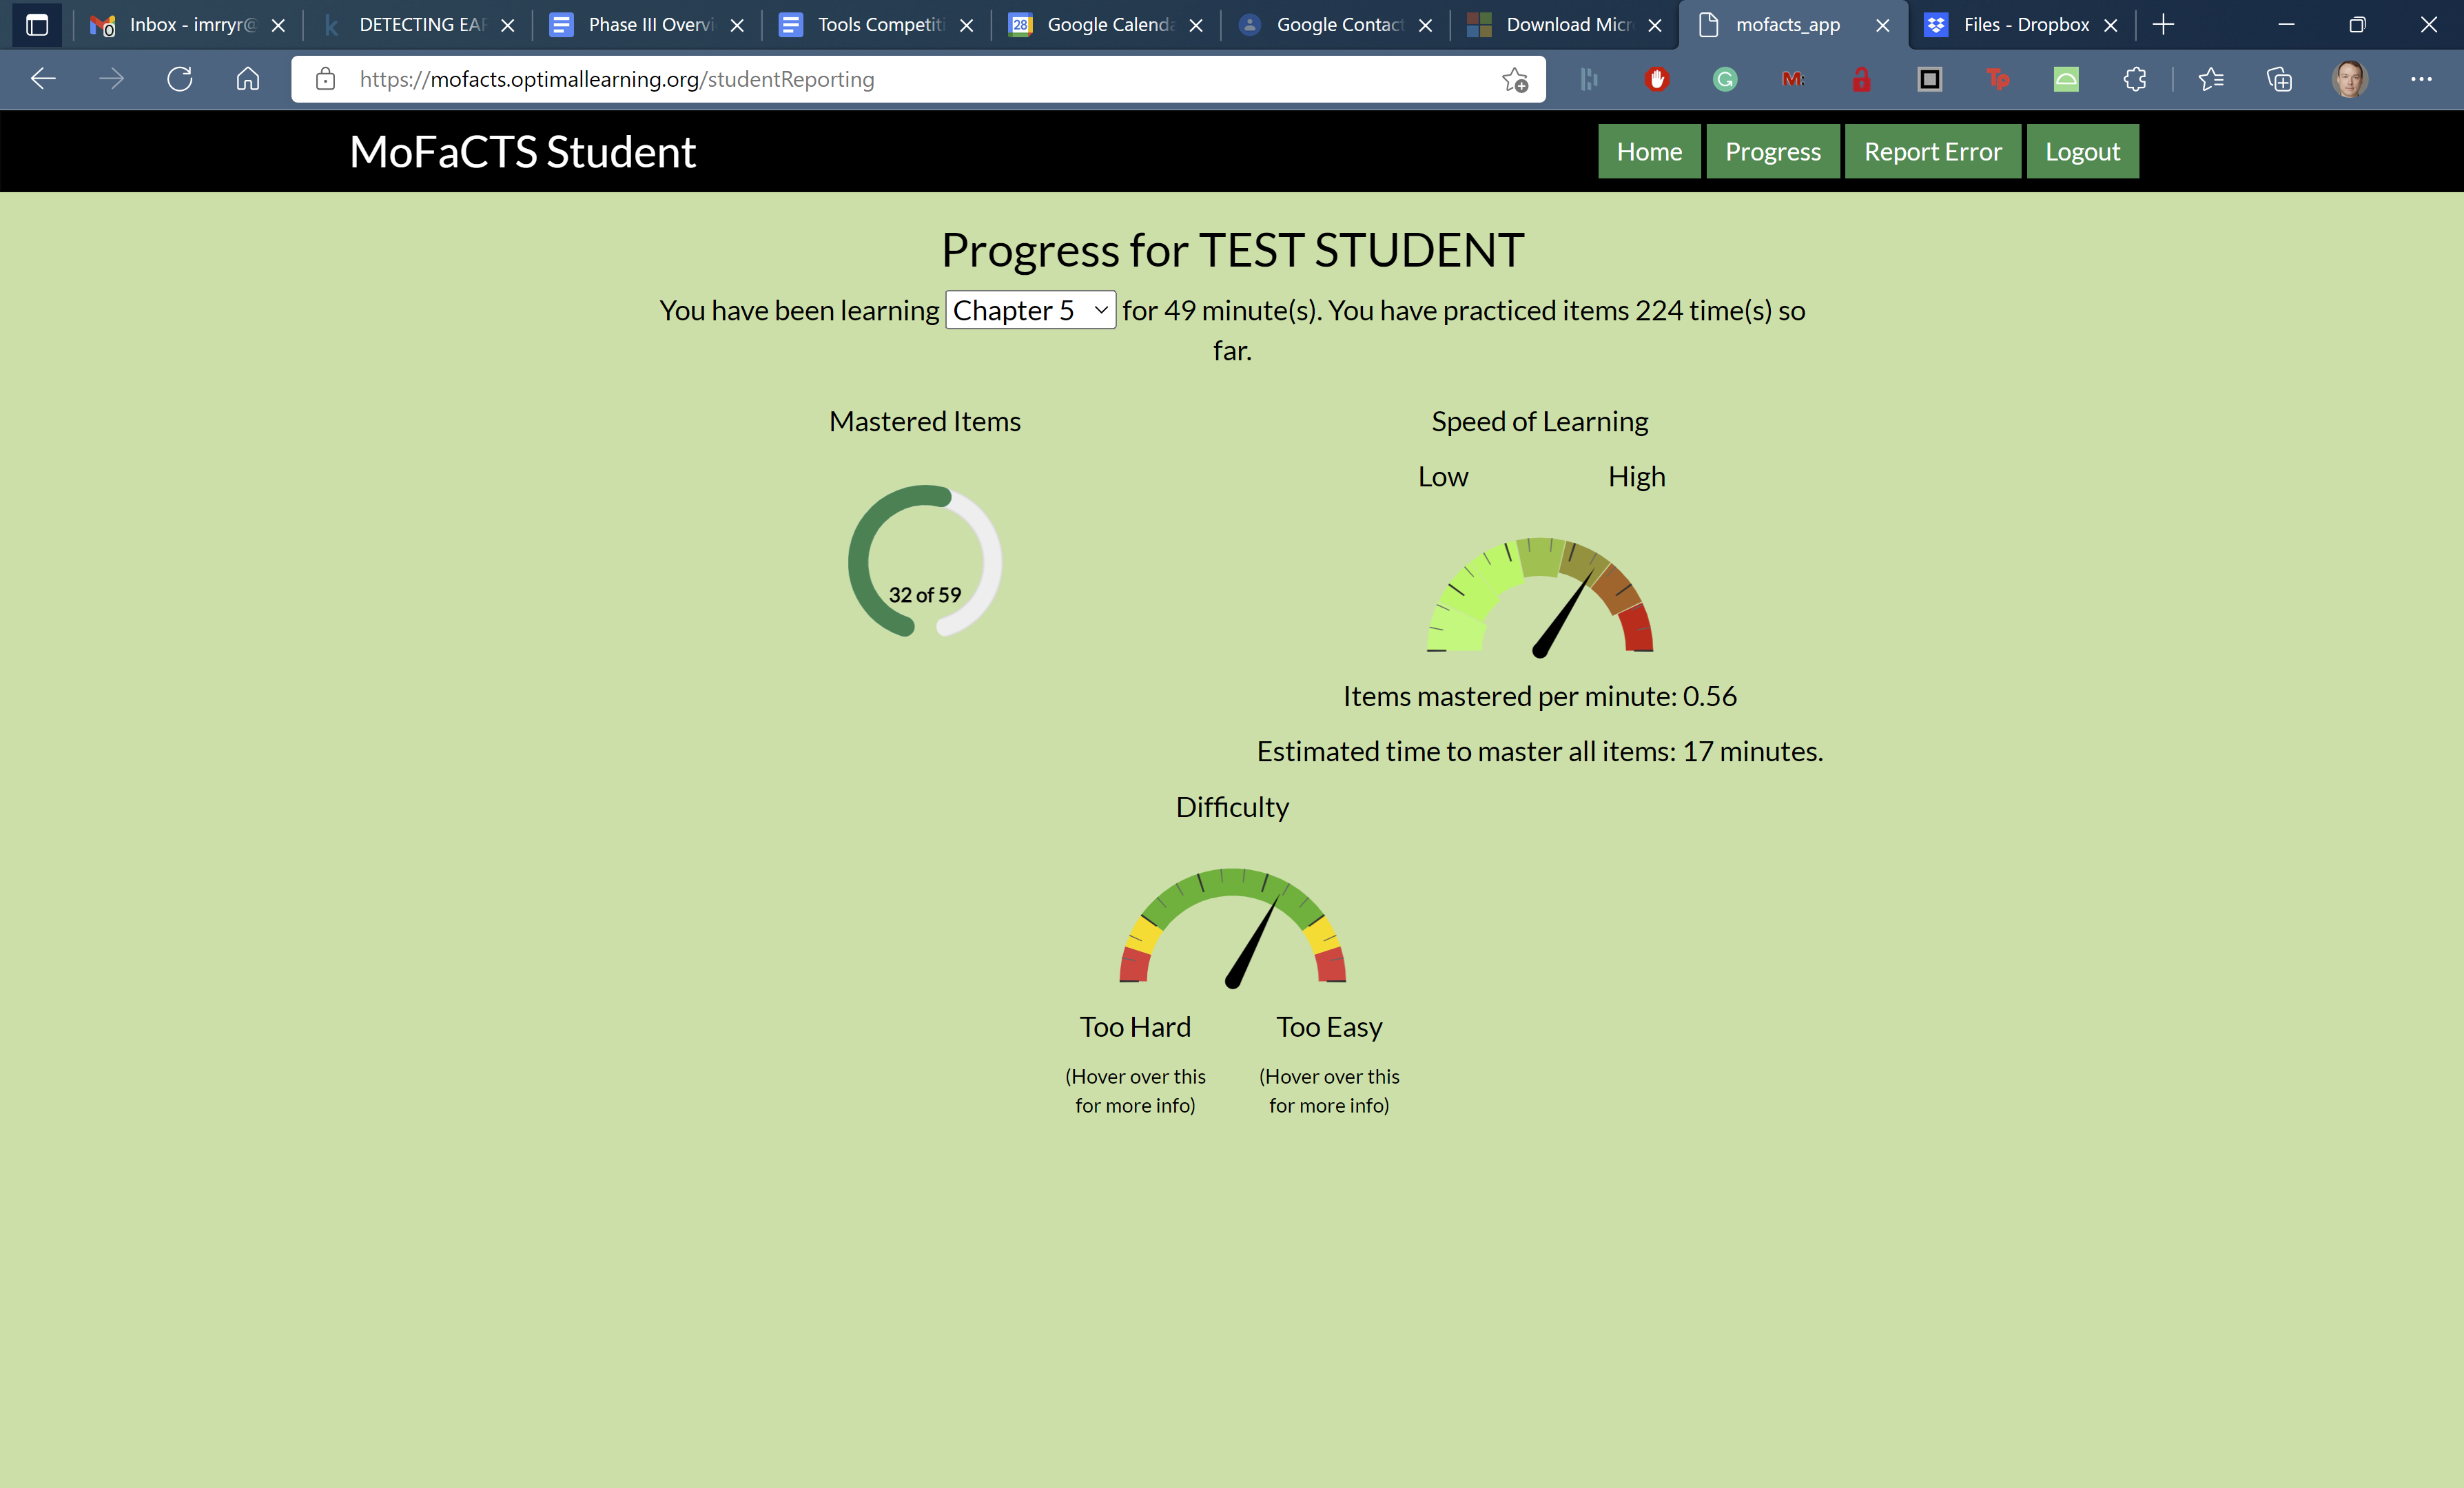Click the Report Error button
Viewport: 2464px width, 1488px height.
[1932, 151]
